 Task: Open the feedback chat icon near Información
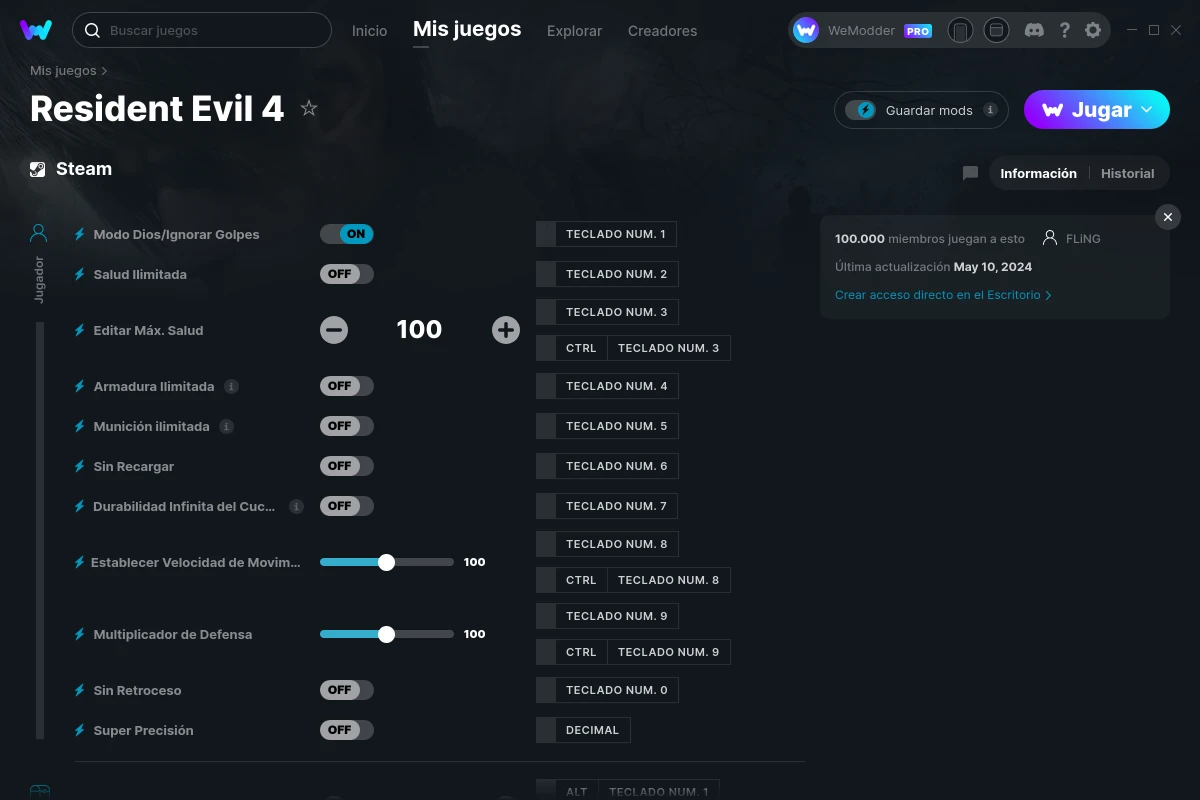969,172
